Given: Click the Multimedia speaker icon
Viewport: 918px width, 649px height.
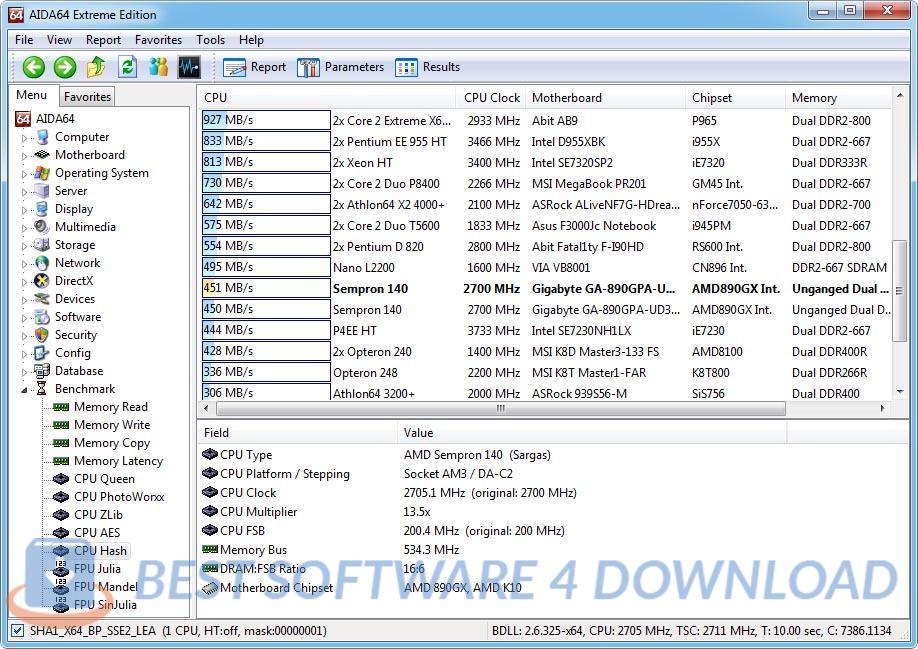Looking at the screenshot, I should click(x=42, y=226).
